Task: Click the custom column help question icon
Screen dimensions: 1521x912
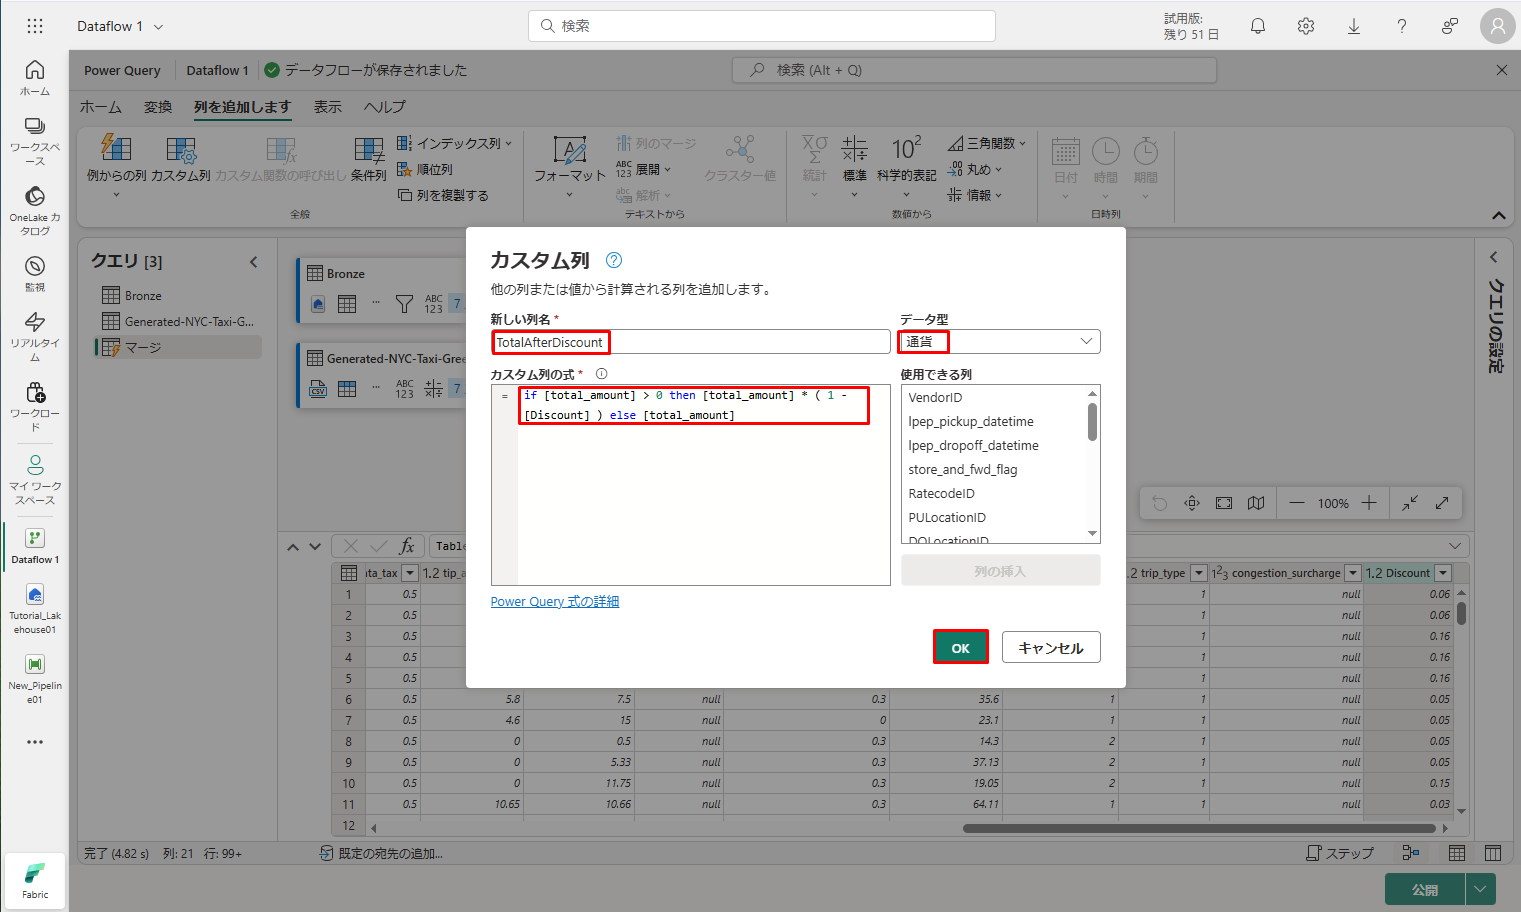Action: 614,260
